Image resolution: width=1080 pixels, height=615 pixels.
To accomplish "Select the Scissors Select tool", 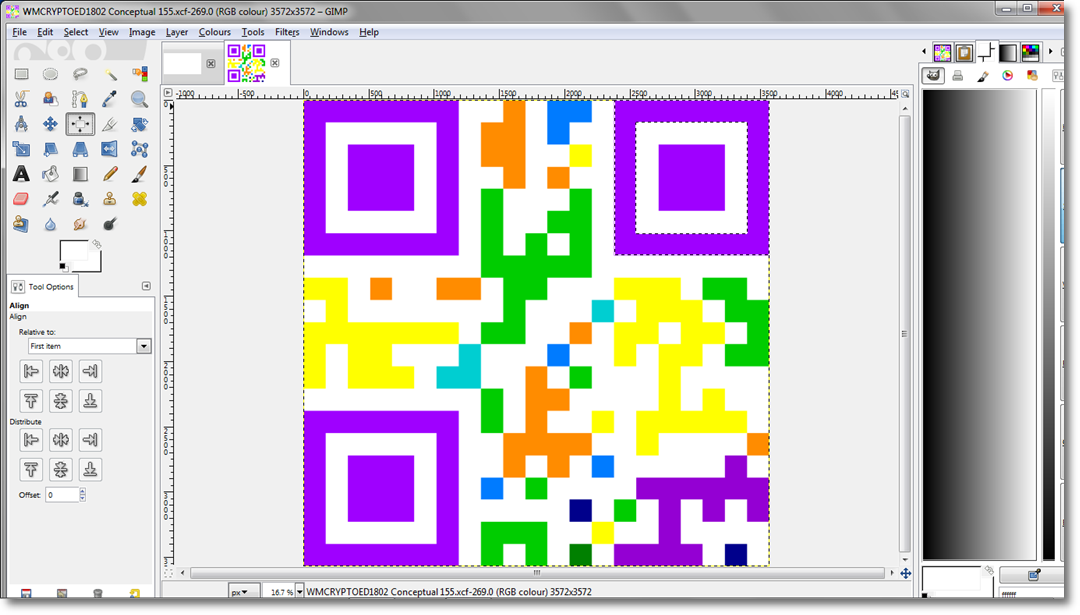I will (21, 99).
